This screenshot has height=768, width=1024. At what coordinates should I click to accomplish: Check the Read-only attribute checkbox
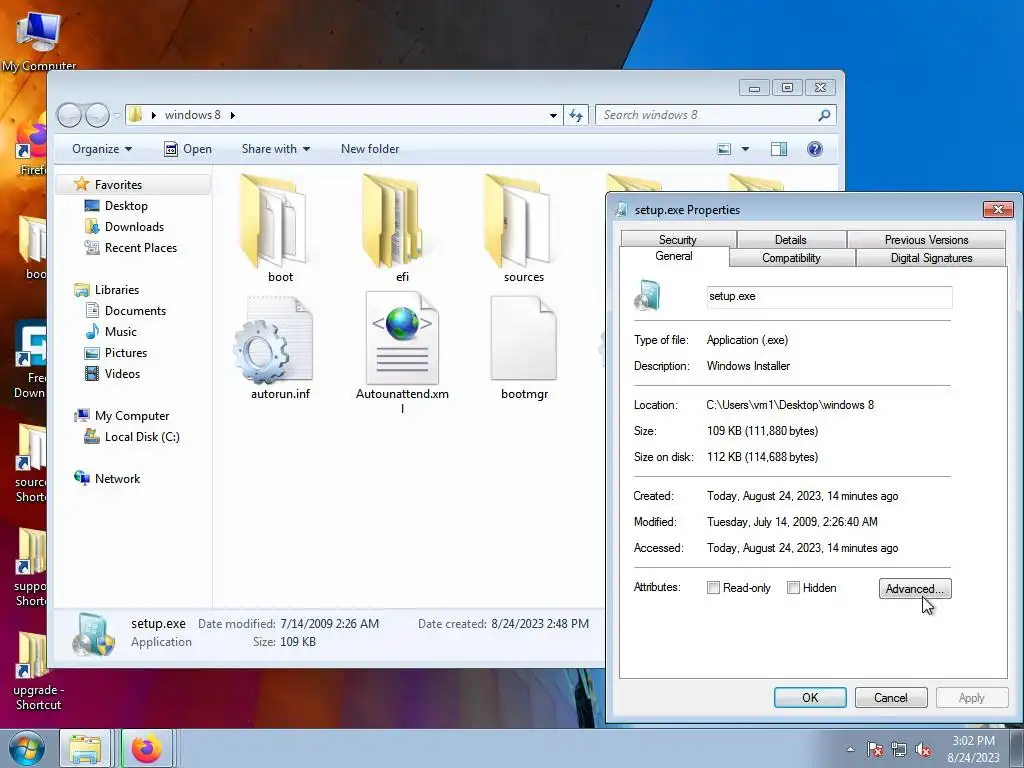click(x=713, y=588)
